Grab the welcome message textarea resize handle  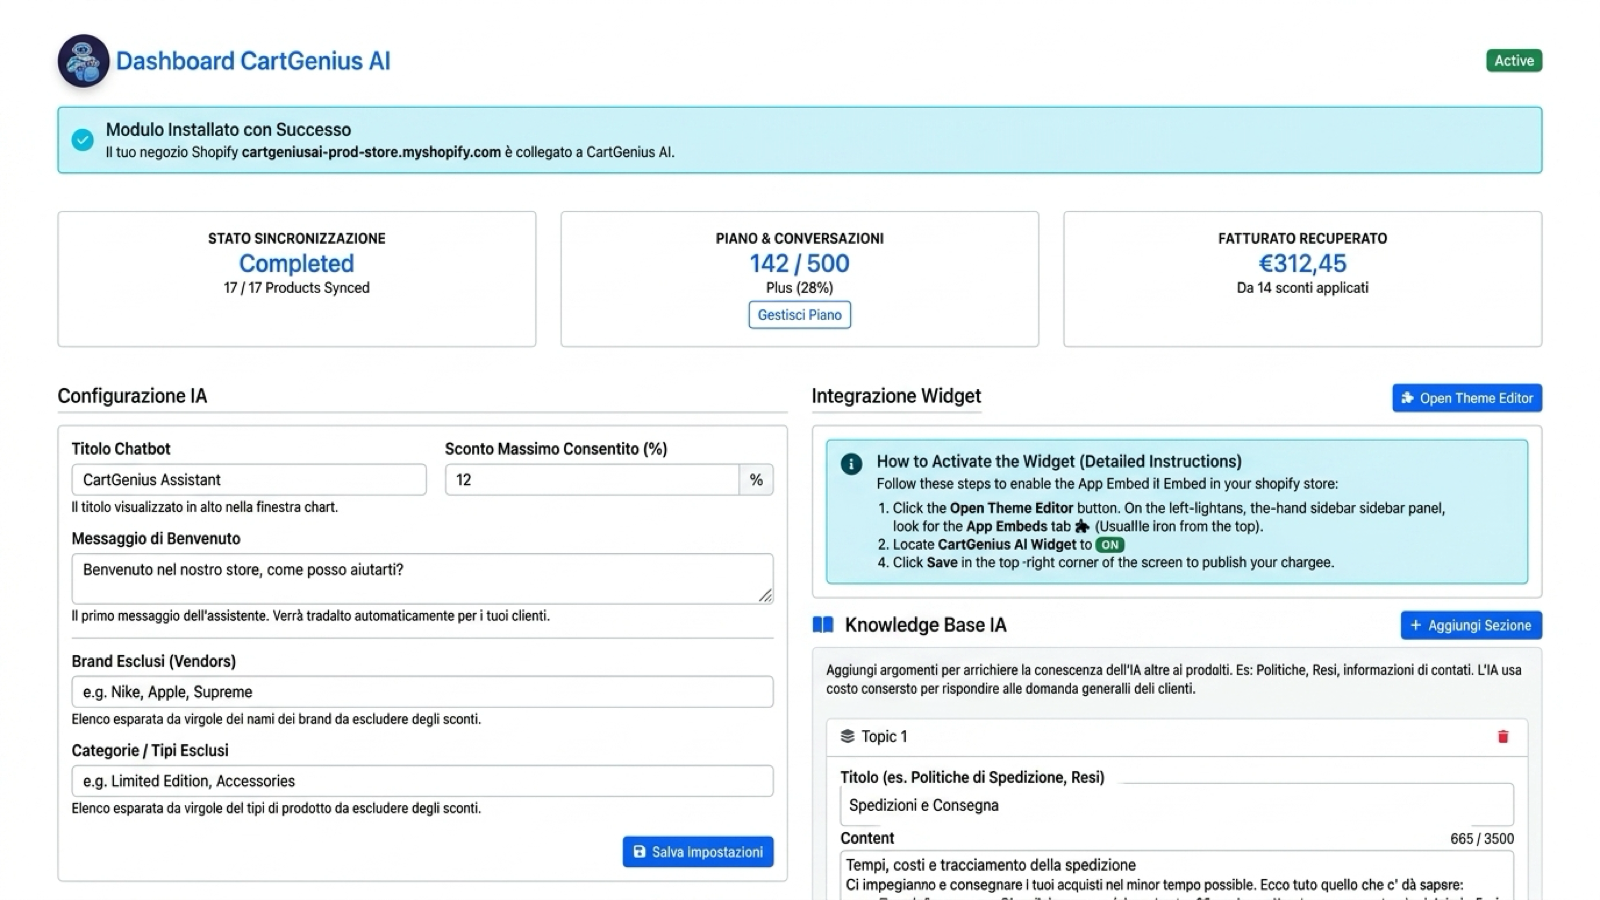point(765,595)
